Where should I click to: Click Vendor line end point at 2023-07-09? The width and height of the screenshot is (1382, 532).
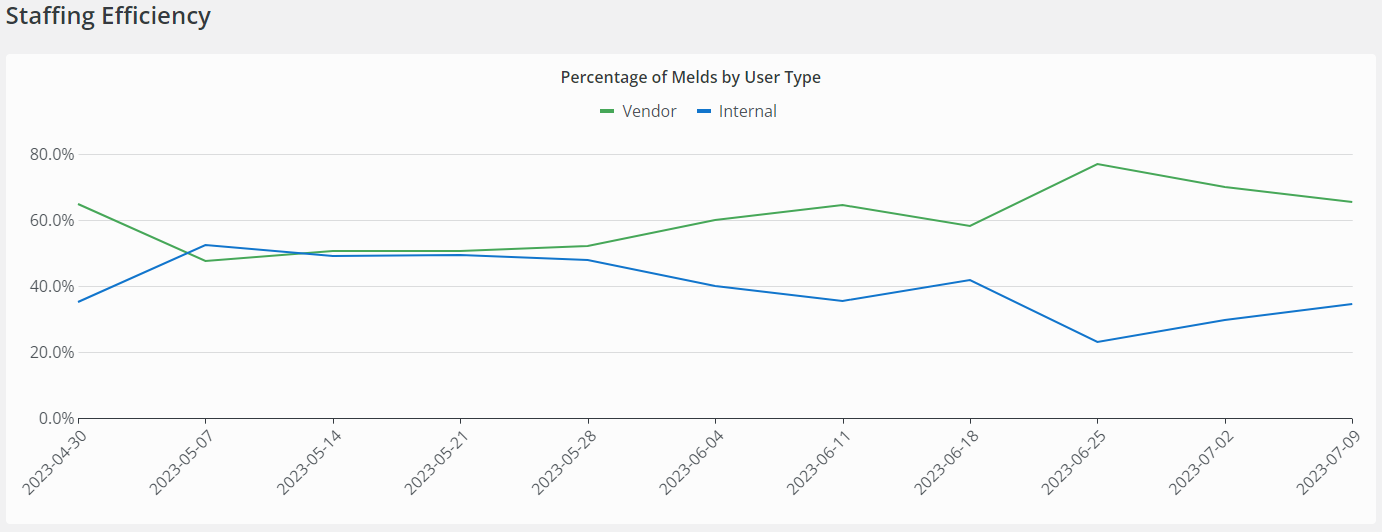tap(1352, 202)
